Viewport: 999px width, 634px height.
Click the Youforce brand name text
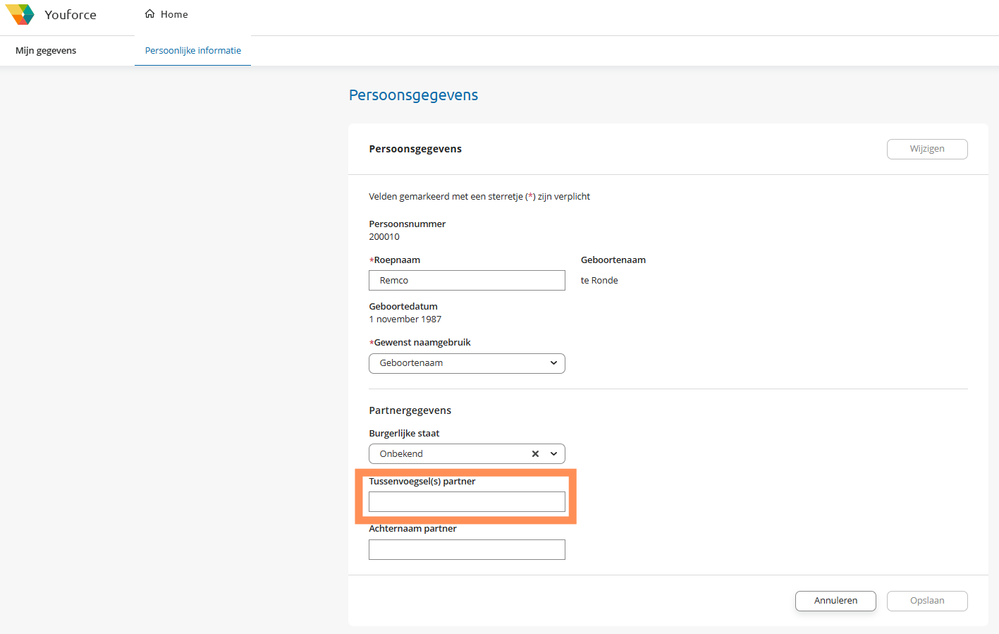click(x=71, y=15)
